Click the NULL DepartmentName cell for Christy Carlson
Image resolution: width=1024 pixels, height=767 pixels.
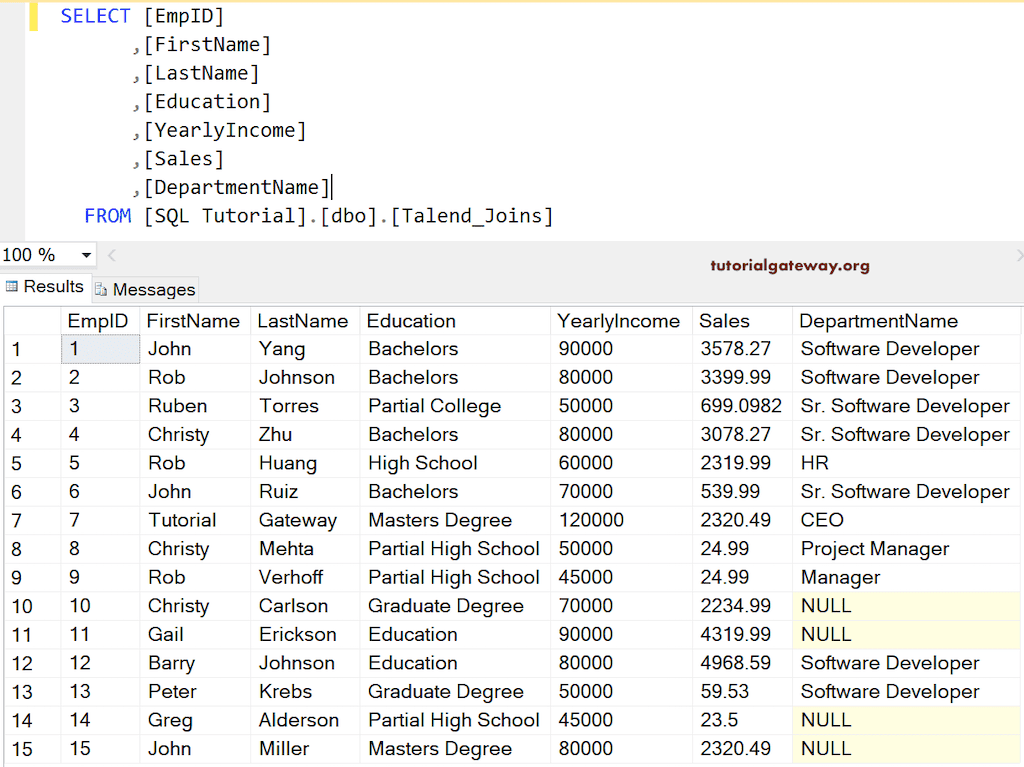[906, 606]
